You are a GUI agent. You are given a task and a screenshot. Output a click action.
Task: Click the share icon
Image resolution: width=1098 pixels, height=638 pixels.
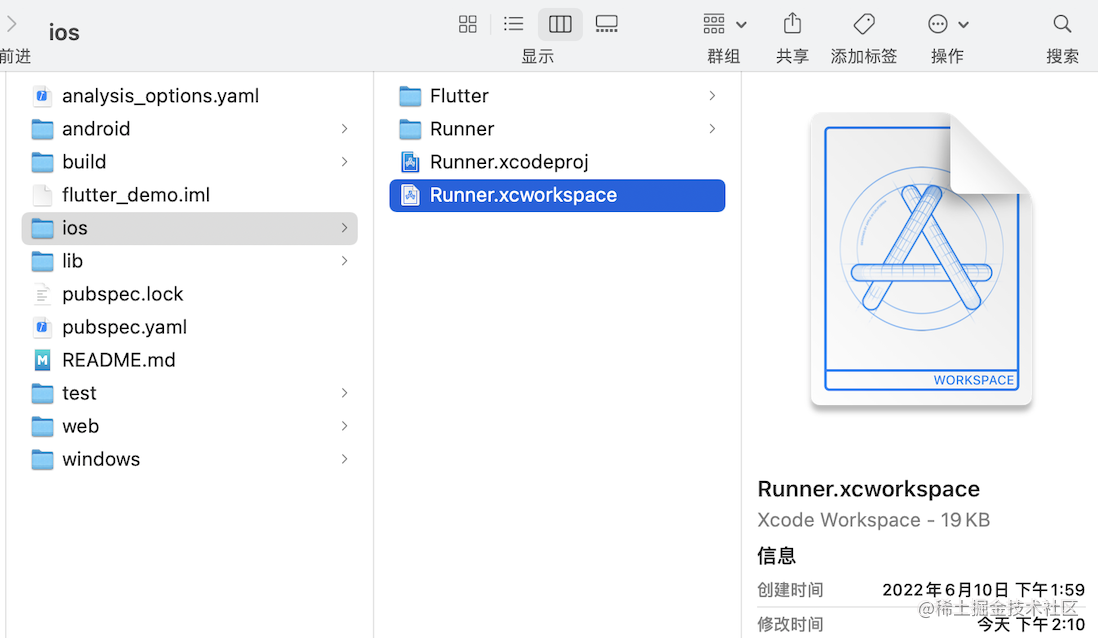click(x=792, y=23)
